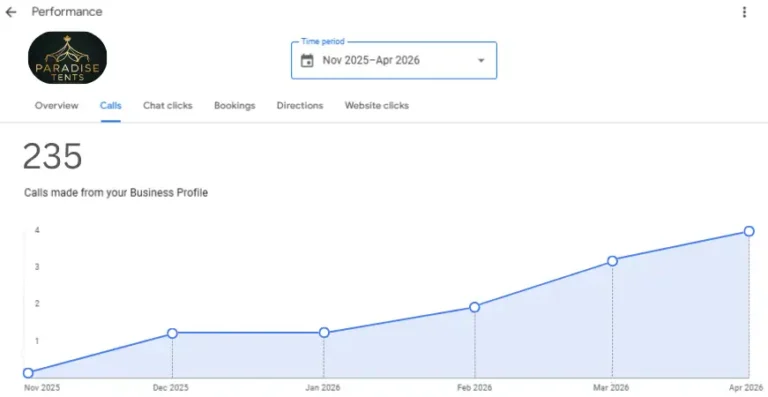Click the Mar 2026 chart data point
This screenshot has height=397, width=768.
[612, 261]
